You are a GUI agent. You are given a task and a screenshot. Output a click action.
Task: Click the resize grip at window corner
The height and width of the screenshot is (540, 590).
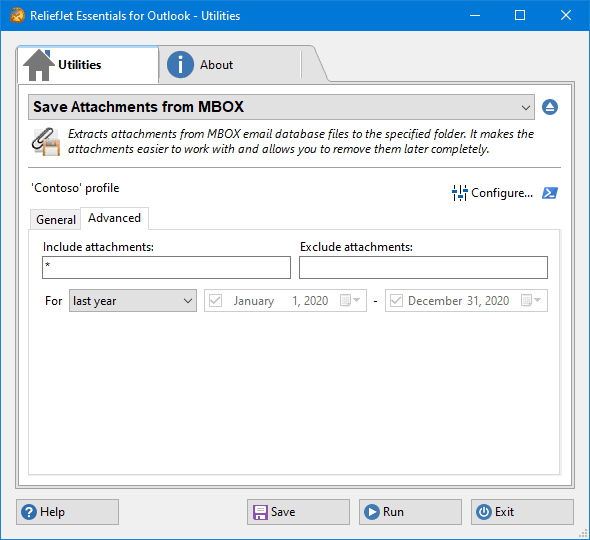(583, 533)
